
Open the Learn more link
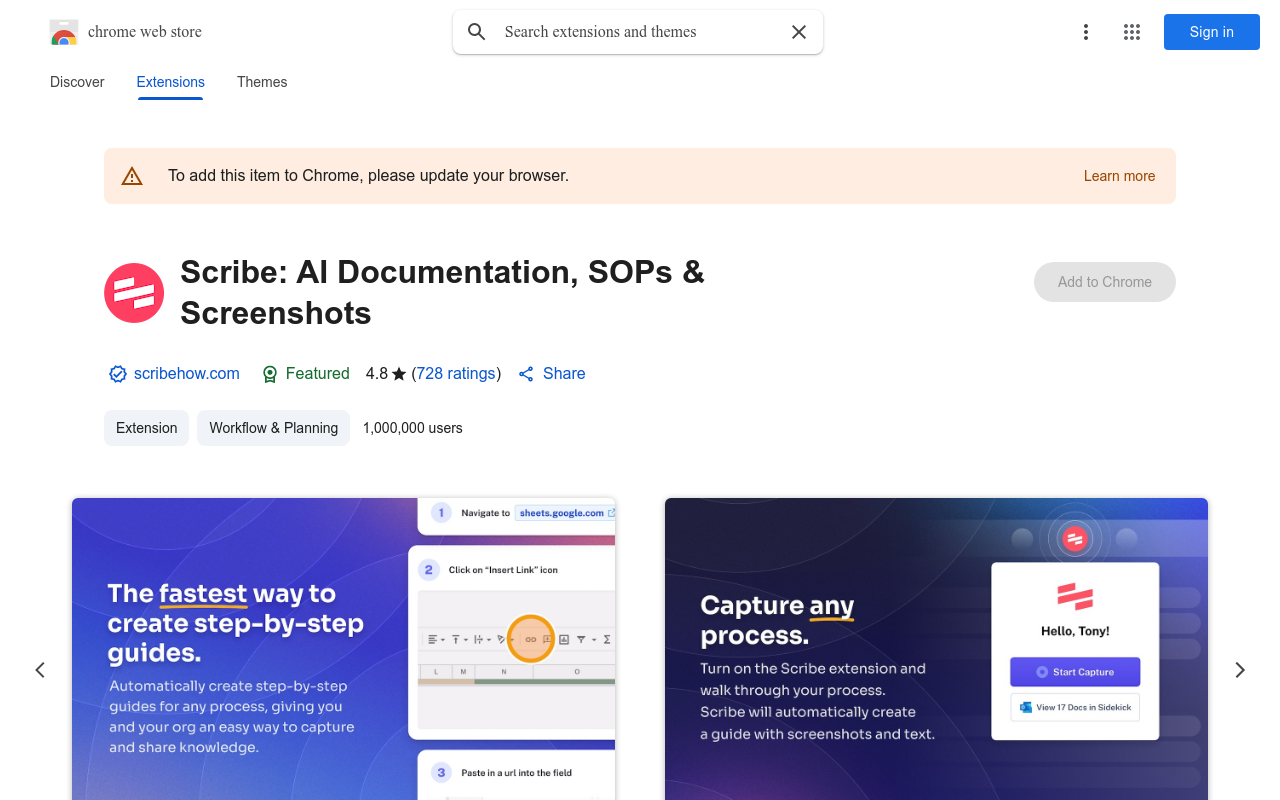pyautogui.click(x=1119, y=176)
